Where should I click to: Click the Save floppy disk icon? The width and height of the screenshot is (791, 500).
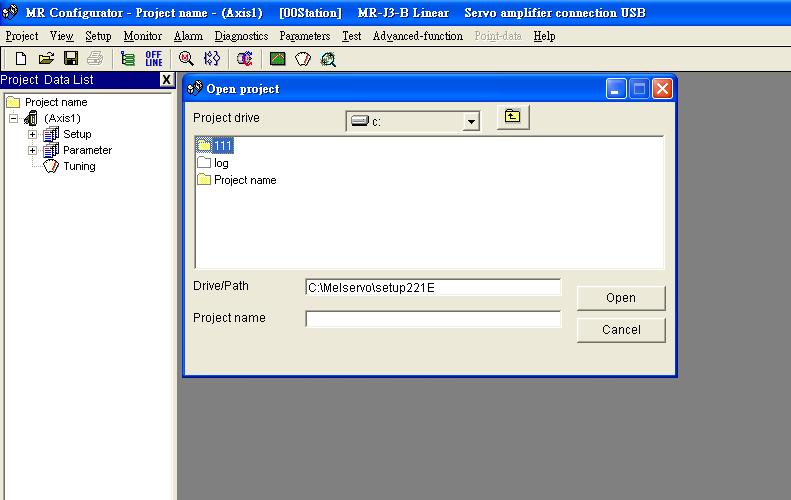tap(71, 59)
